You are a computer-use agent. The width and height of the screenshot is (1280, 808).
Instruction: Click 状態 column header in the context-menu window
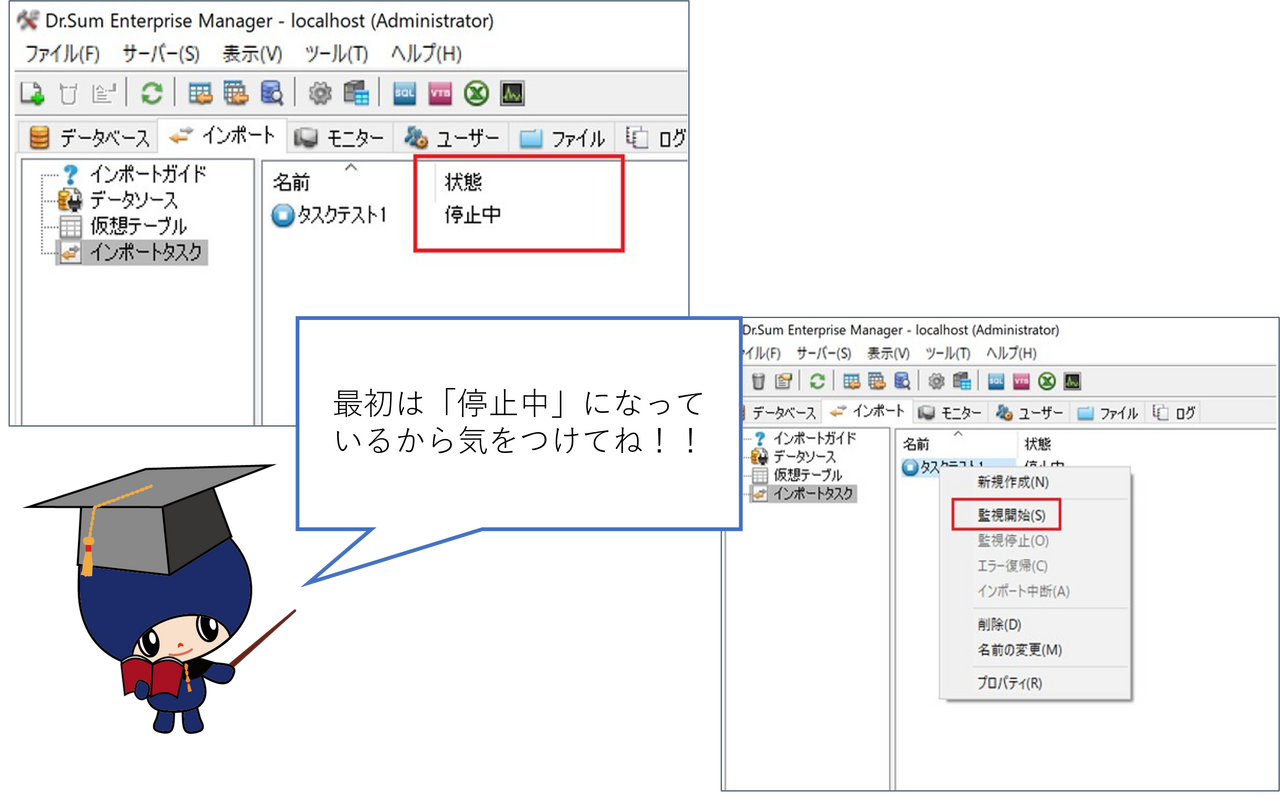point(1037,444)
